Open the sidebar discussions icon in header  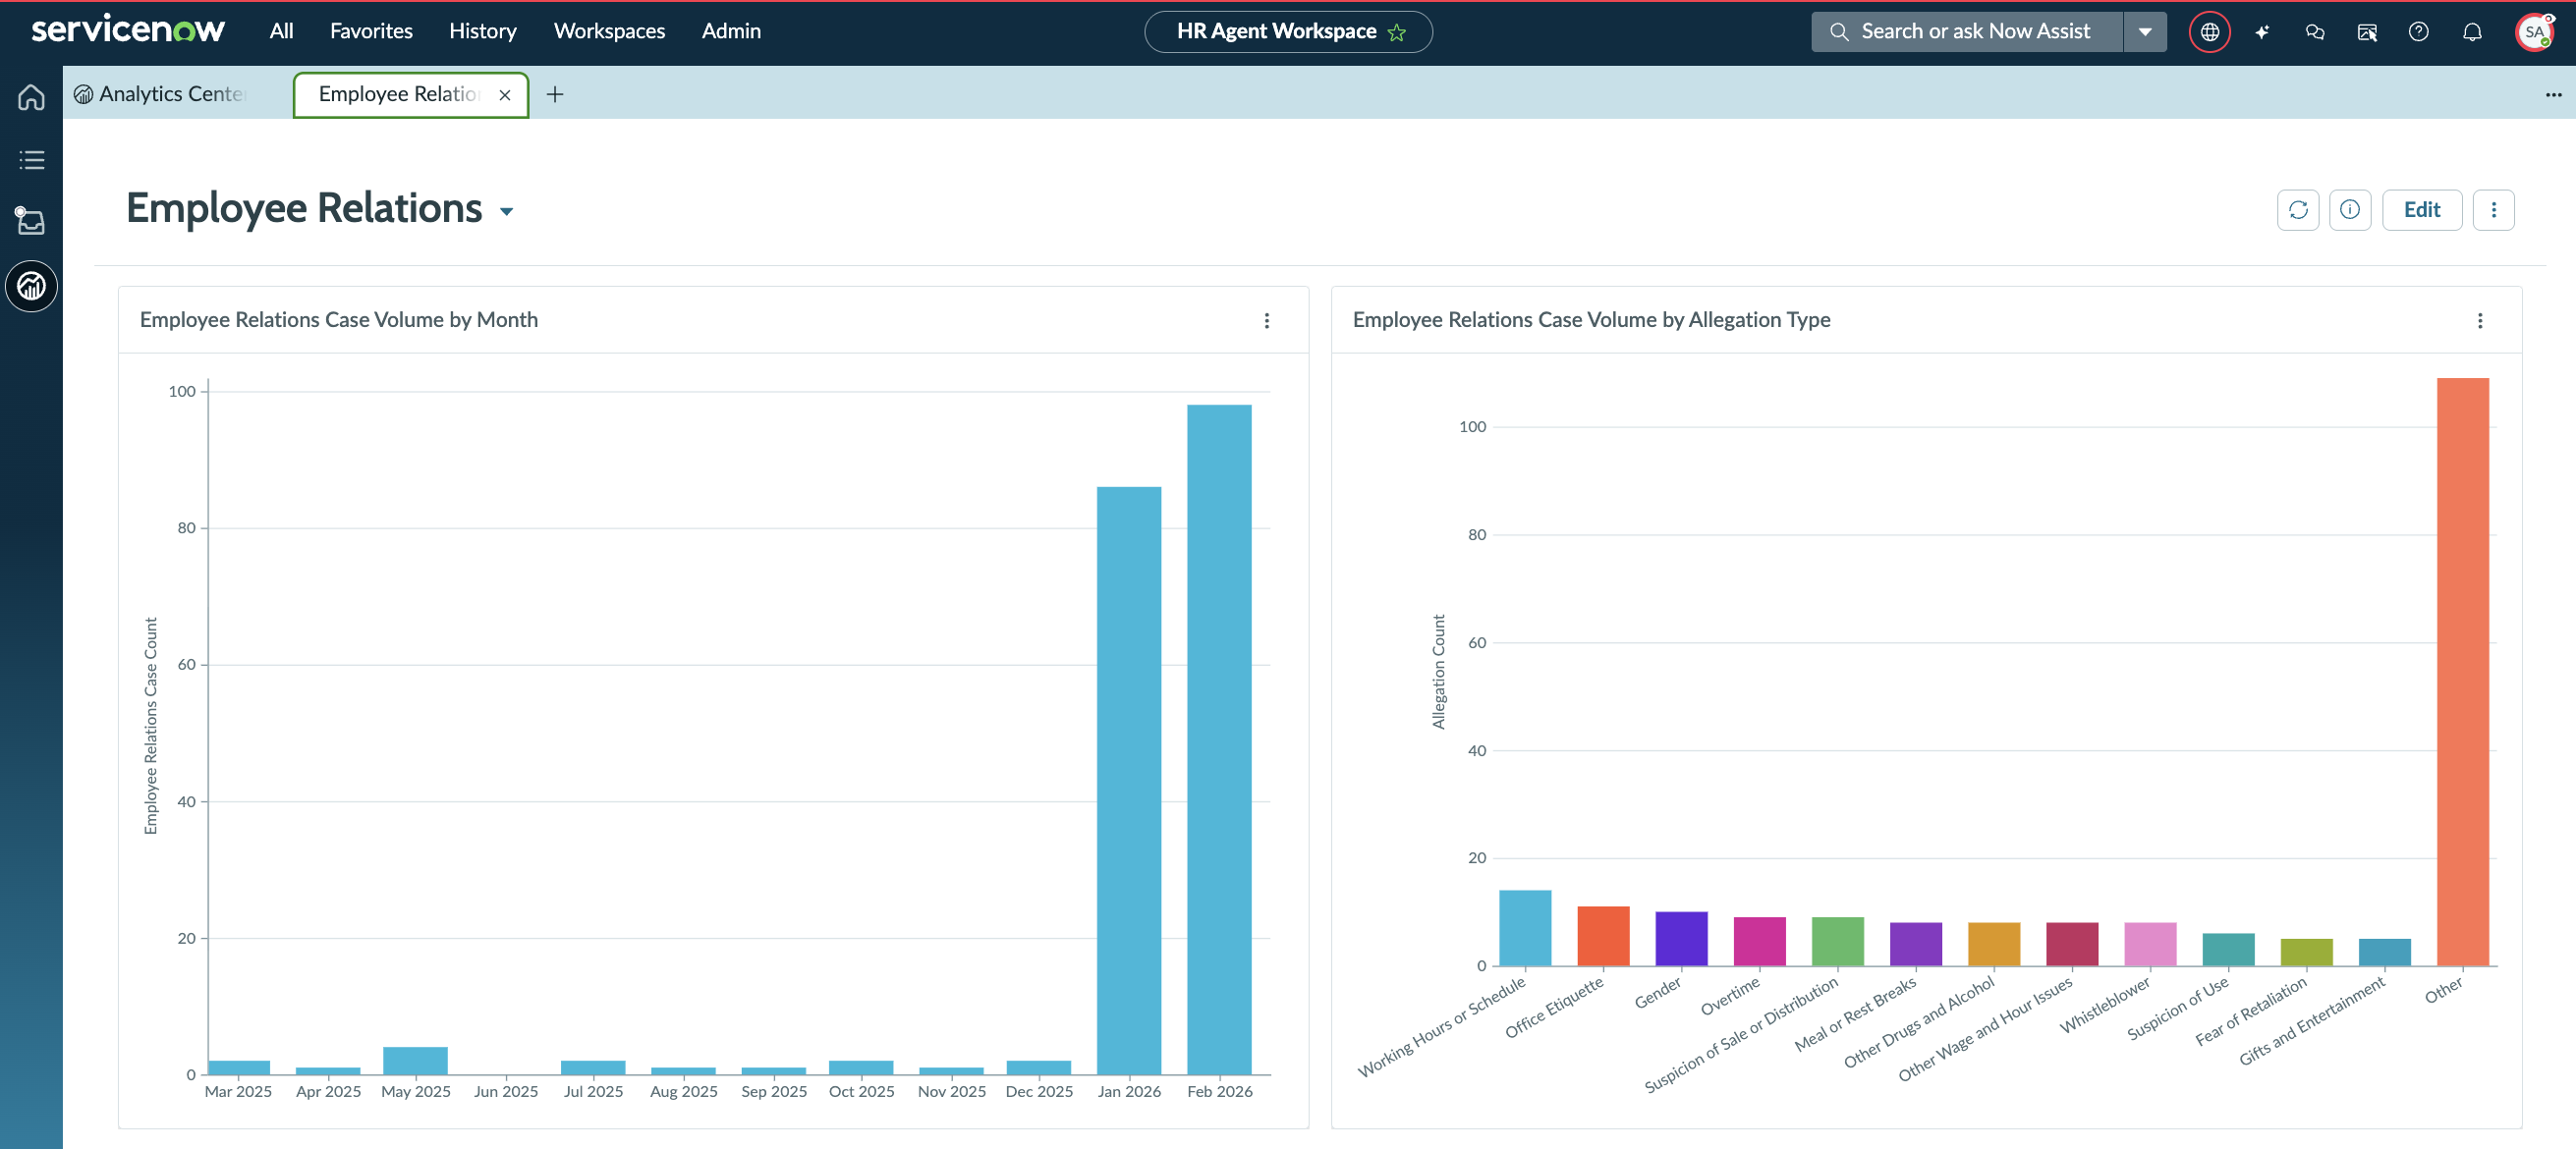[x=2366, y=32]
